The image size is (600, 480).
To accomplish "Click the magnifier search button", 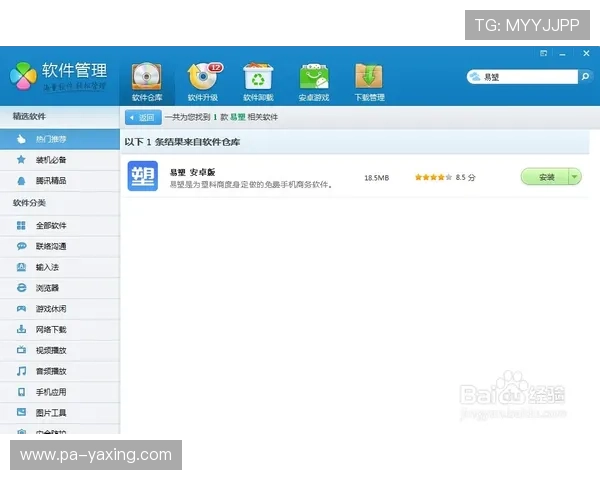I will click(x=585, y=77).
